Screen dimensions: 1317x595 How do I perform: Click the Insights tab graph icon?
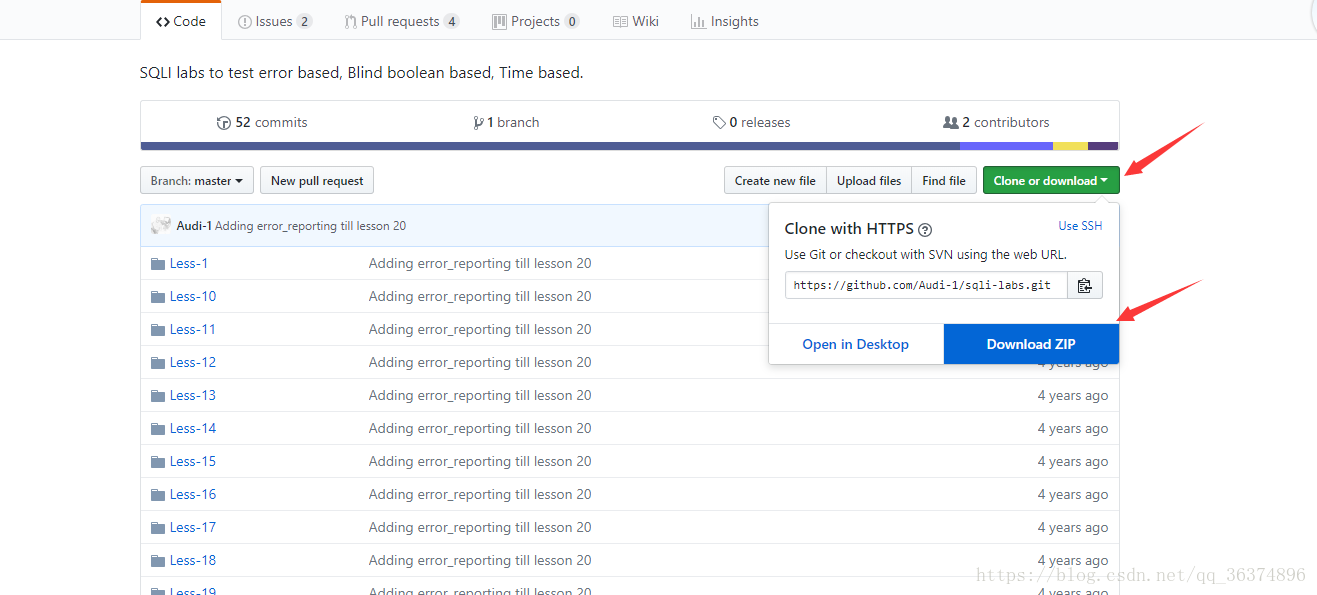698,22
